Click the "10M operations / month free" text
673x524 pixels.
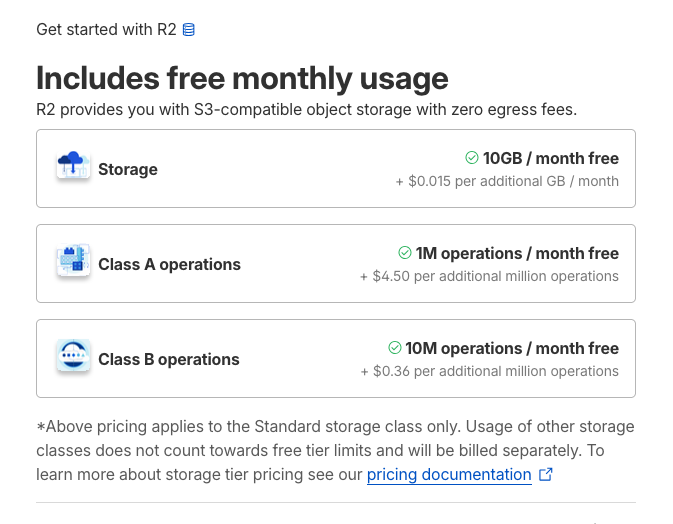512,348
